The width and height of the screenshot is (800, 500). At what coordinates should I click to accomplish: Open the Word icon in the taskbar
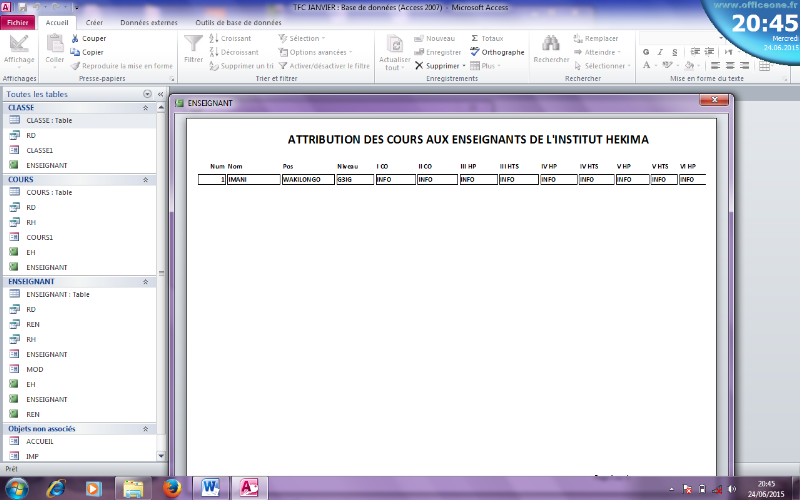tap(211, 487)
